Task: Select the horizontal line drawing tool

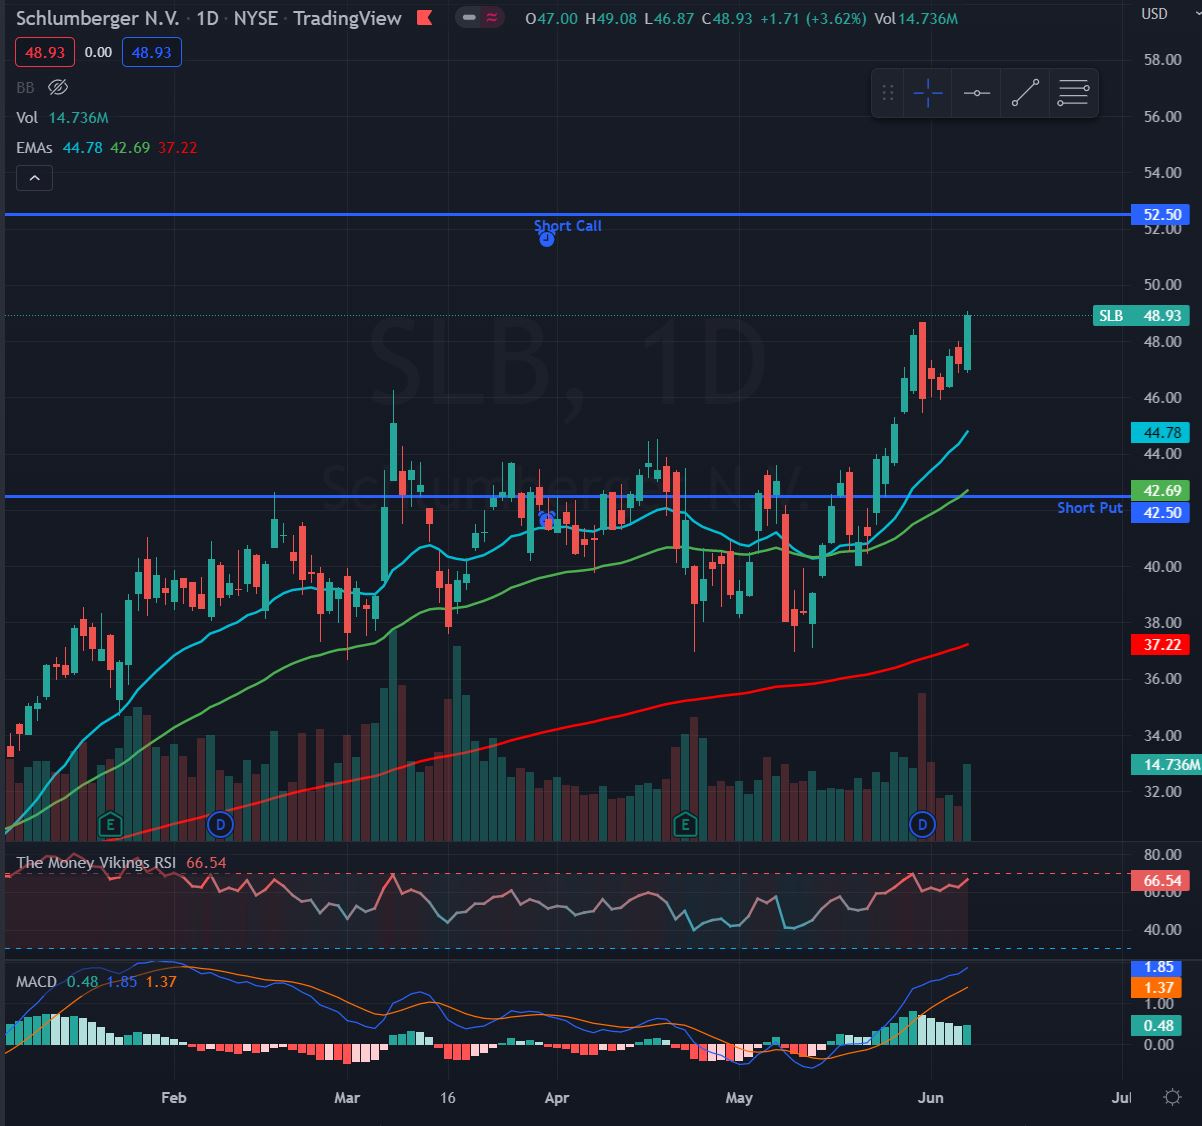Action: click(x=977, y=94)
